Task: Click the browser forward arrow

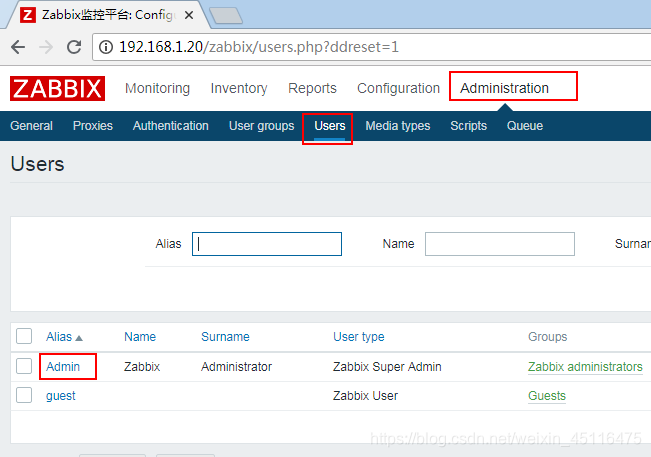Action: 46,47
